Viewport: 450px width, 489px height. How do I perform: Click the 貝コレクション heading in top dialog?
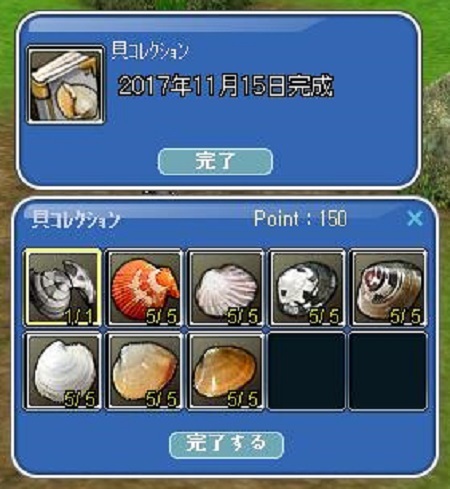150,51
